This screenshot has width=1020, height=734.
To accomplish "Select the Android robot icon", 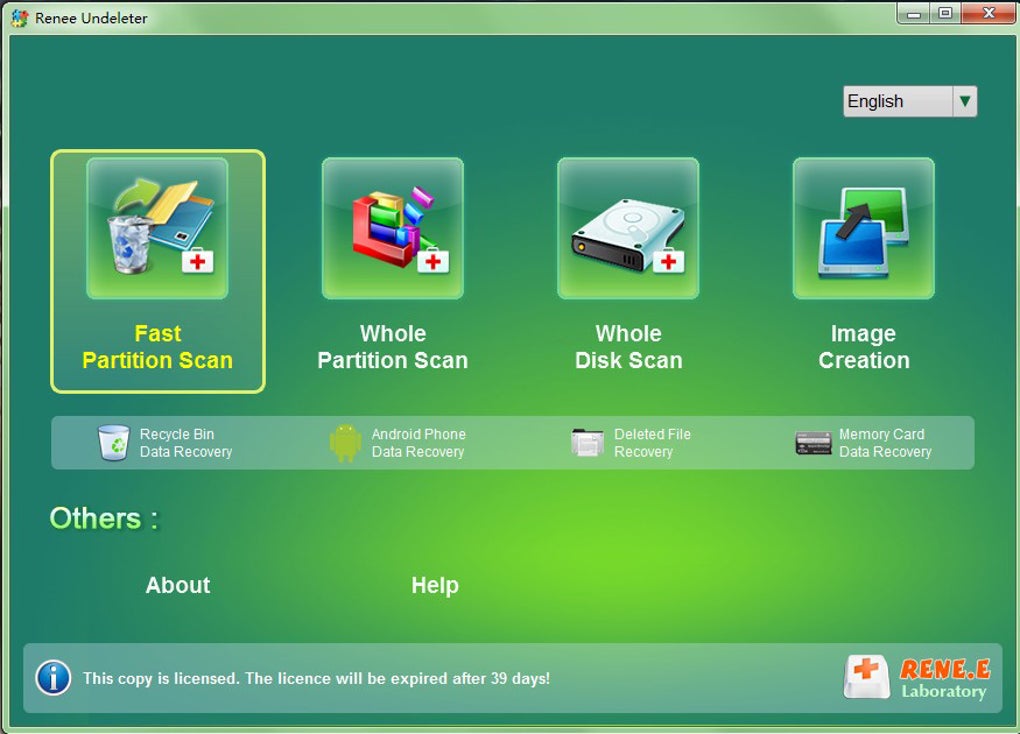I will click(x=345, y=443).
